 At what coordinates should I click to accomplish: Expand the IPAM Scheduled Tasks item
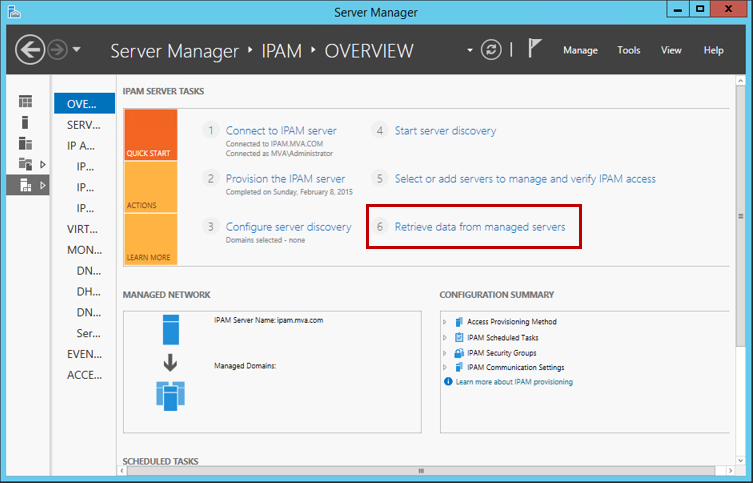click(445, 338)
